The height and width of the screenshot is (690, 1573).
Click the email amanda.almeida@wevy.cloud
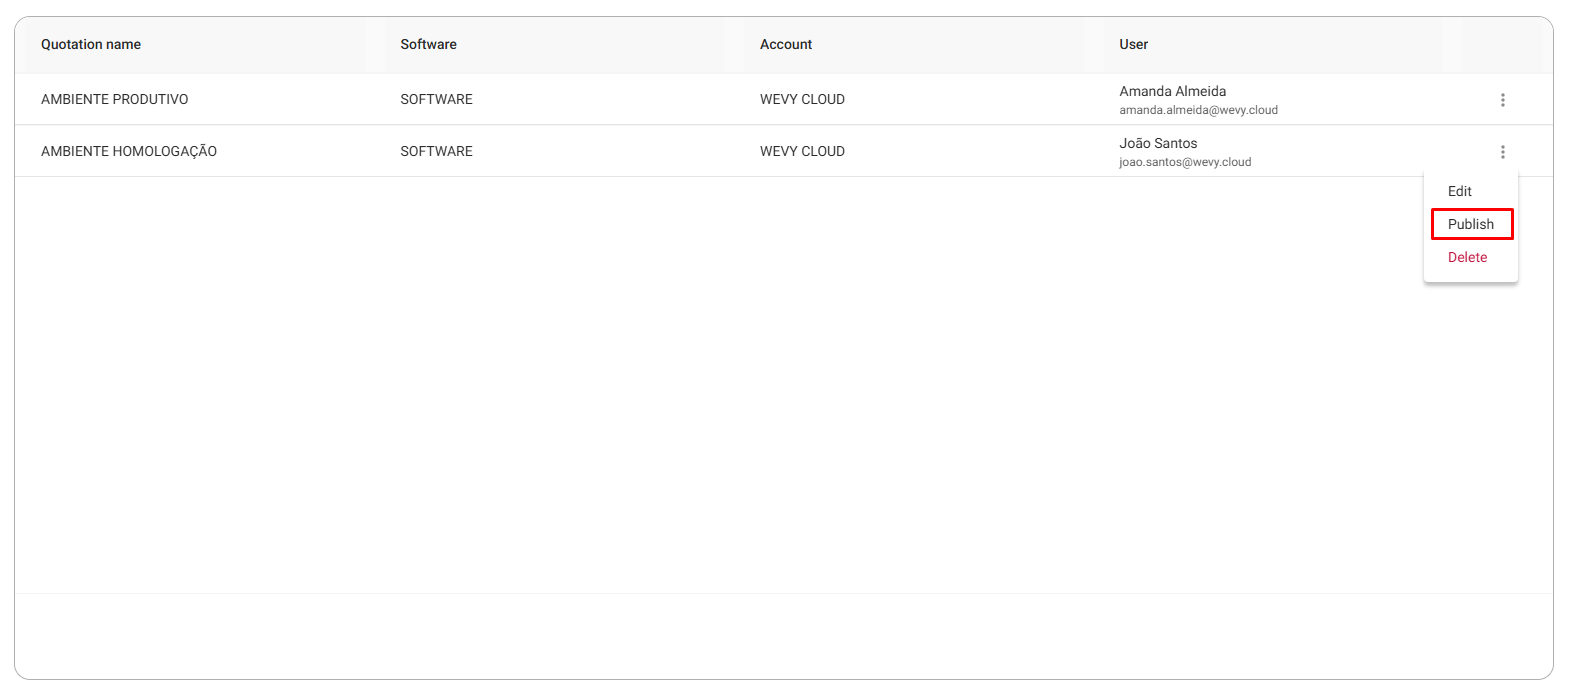(x=1199, y=110)
